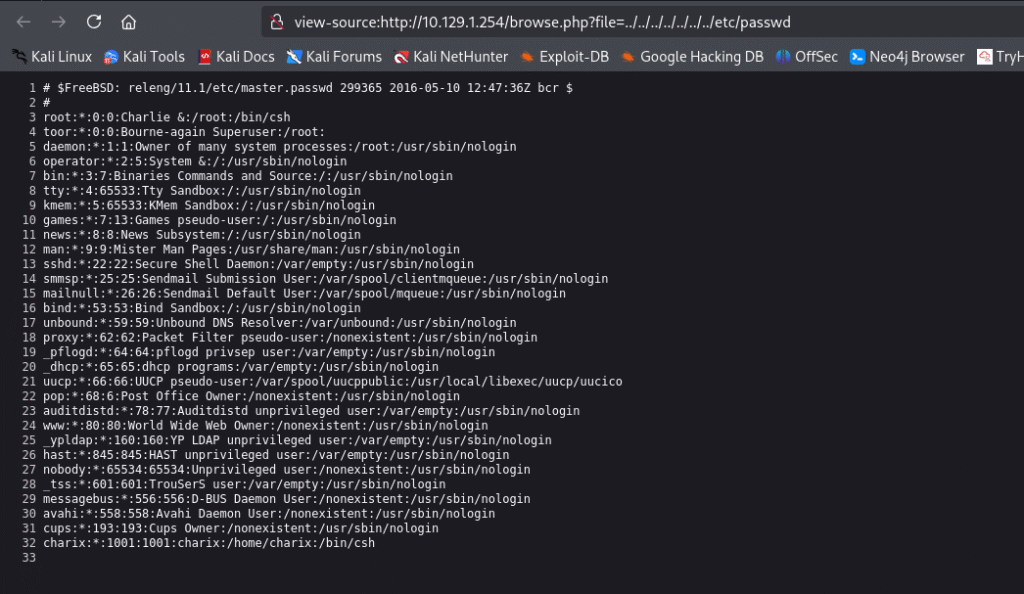The width and height of the screenshot is (1024, 594).
Task: Click the hast HAST unprivileged user line
Action: pyautogui.click(x=276, y=455)
